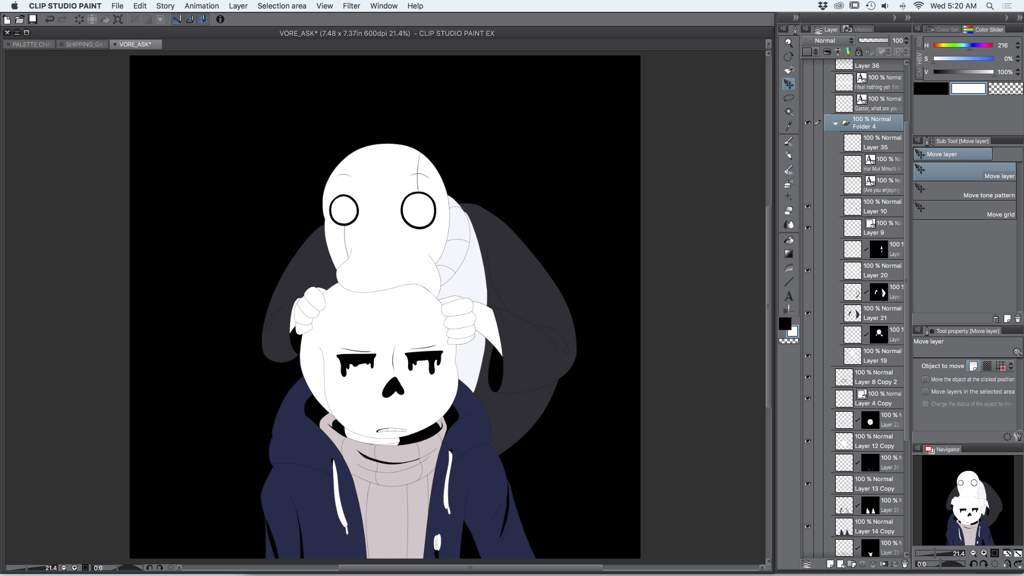This screenshot has width=1024, height=576.
Task: Click the layer opacity stepper beside 100
Action: [x=908, y=40]
